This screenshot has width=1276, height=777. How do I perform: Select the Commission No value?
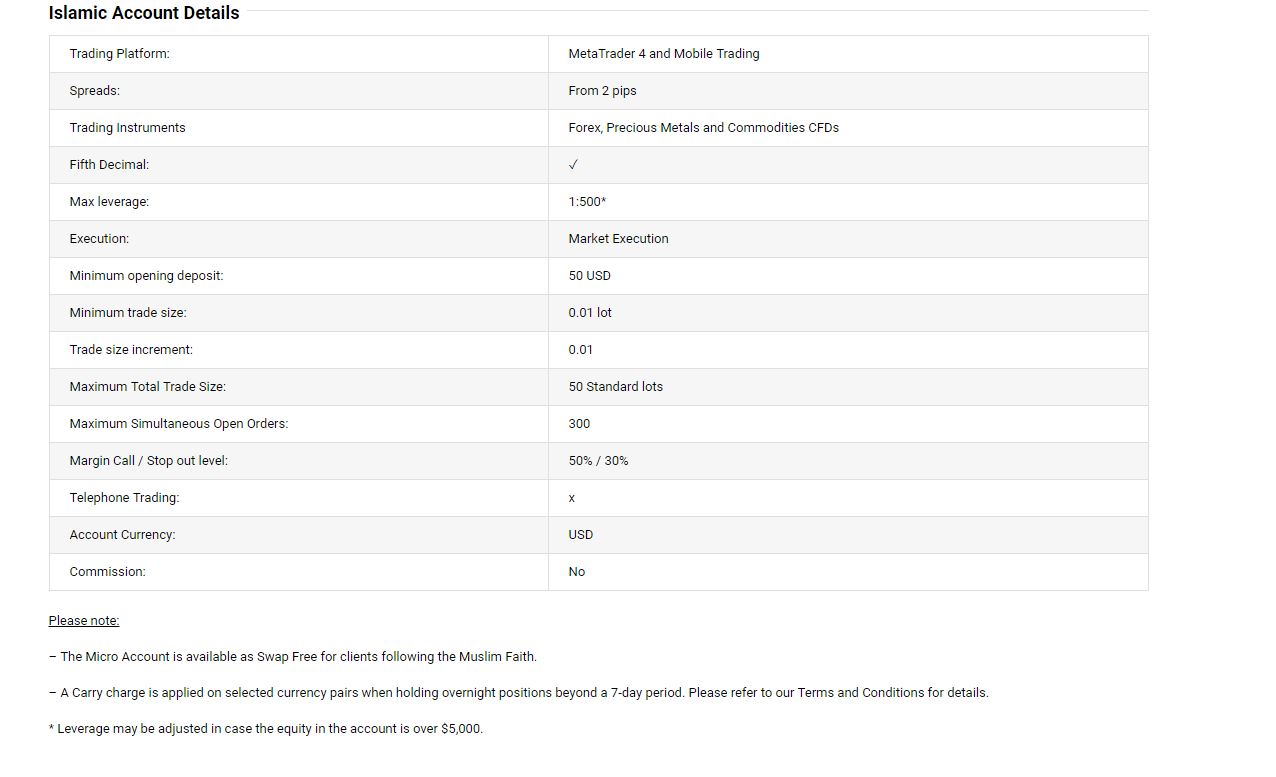[577, 572]
